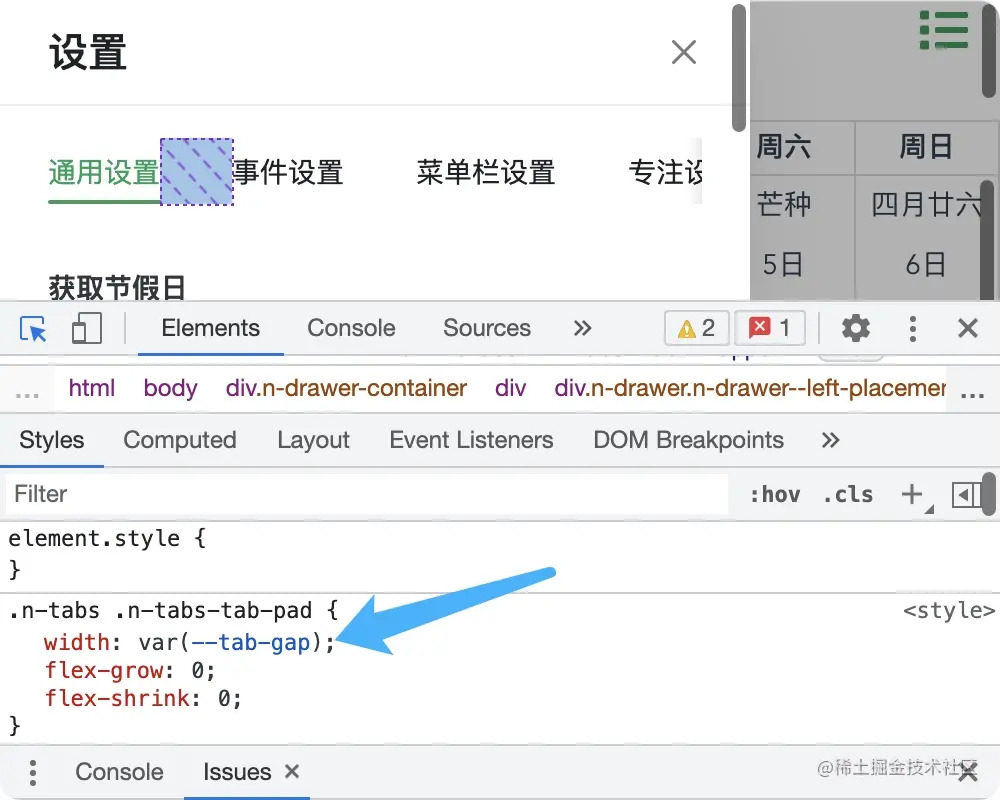1000x800 pixels.
Task: Click the errors count badge showing 1
Action: [770, 328]
